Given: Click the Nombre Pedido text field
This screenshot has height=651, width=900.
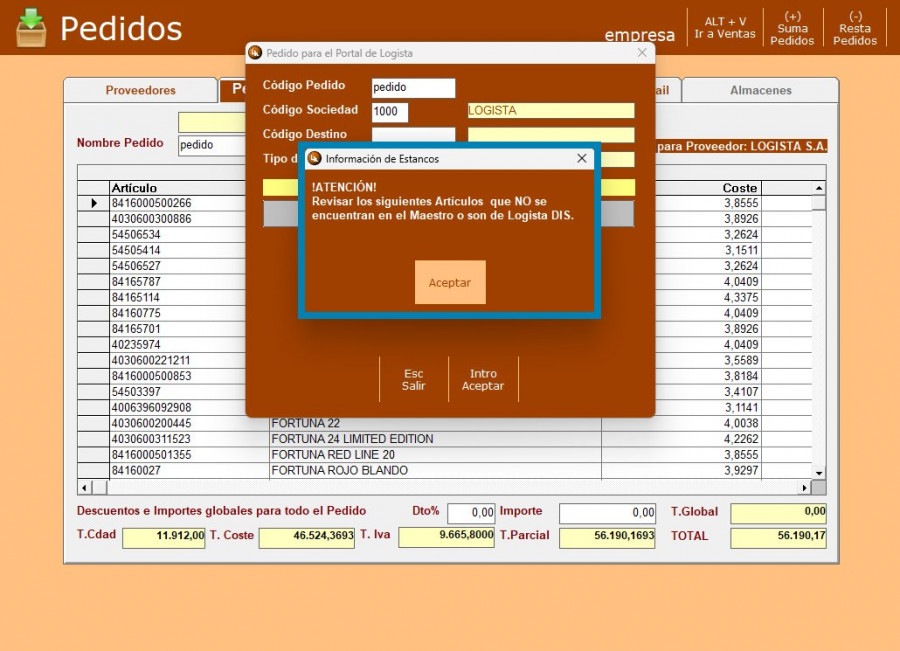Looking at the screenshot, I should point(210,145).
